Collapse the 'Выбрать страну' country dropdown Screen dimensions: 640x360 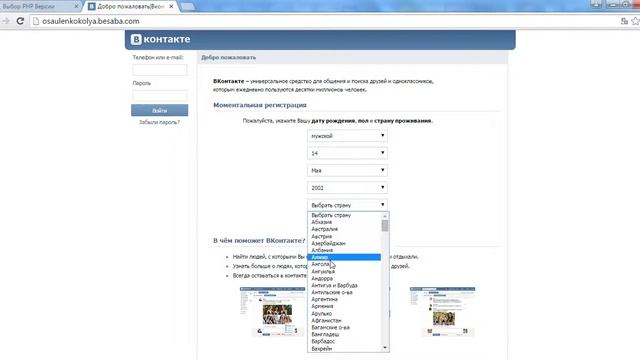tap(347, 205)
